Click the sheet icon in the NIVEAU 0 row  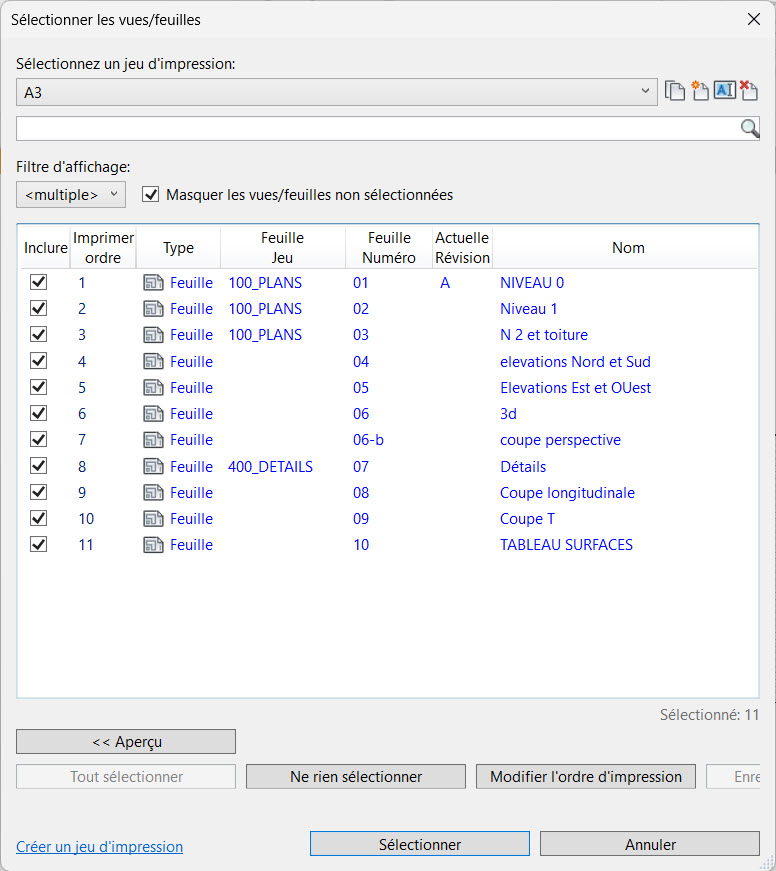153,283
